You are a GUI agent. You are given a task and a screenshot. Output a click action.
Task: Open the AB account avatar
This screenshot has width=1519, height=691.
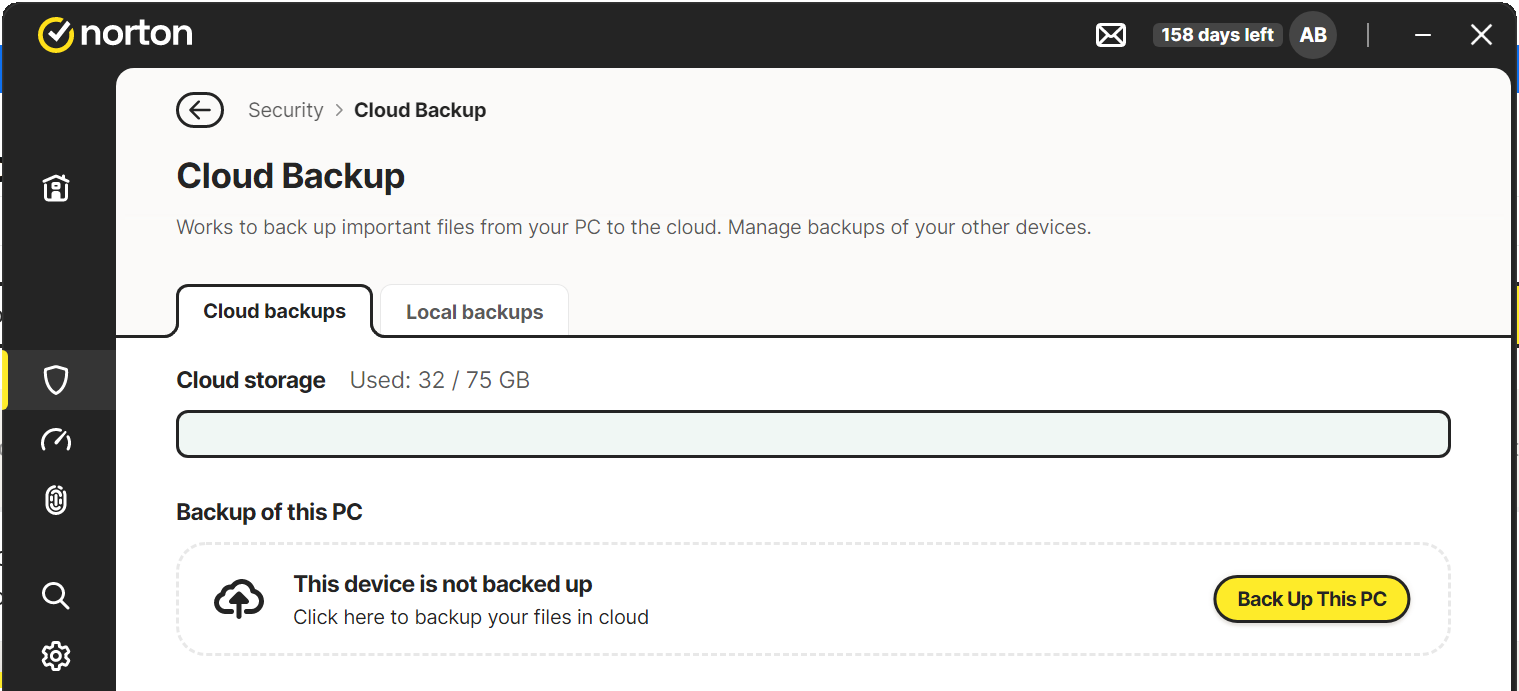(1312, 35)
